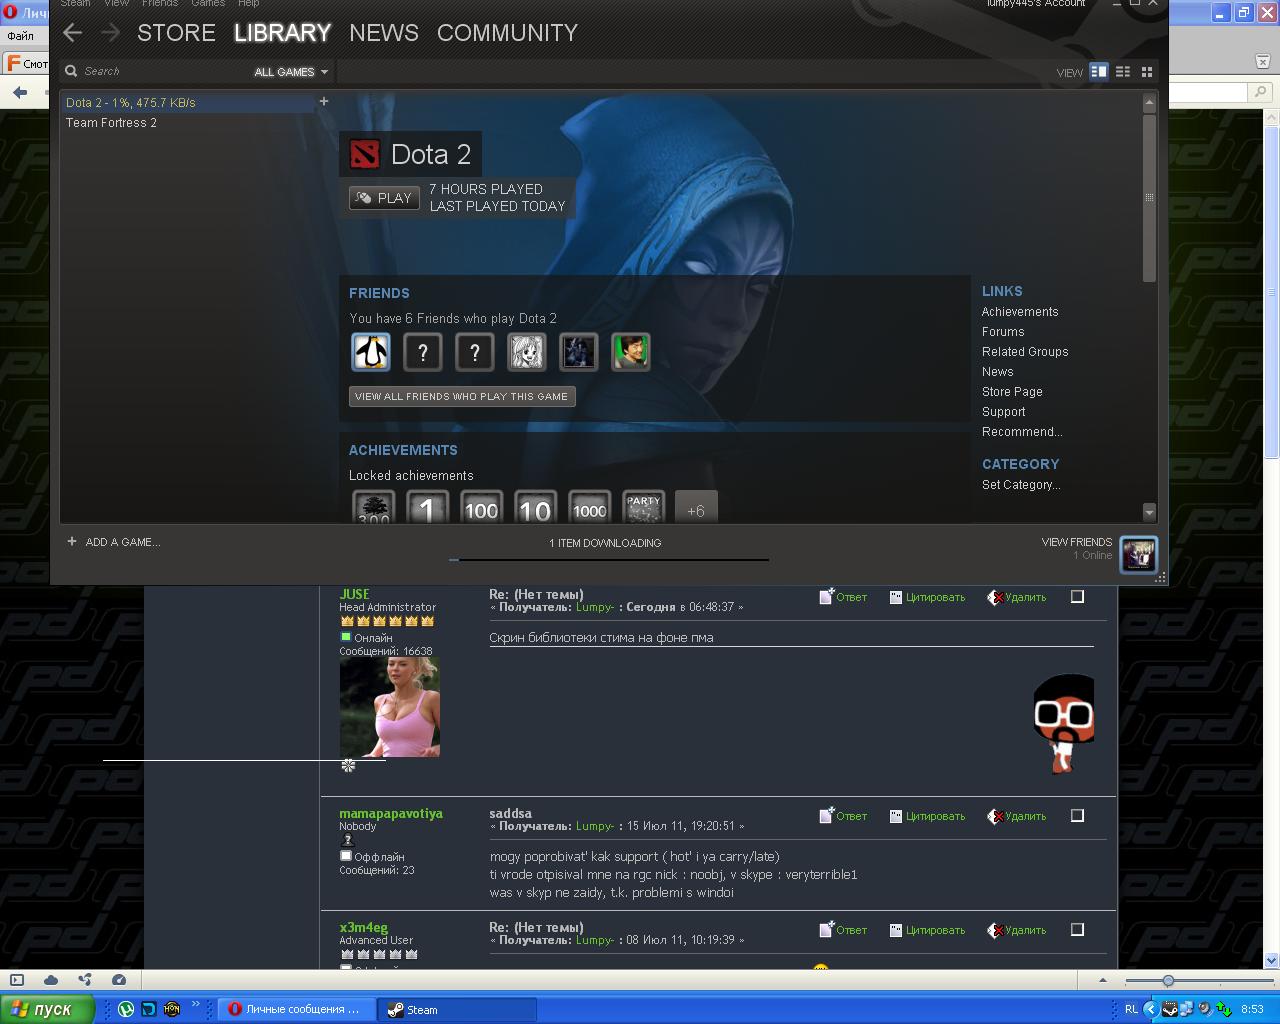The height and width of the screenshot is (1024, 1280).
Task: Go back with the Steam back arrow
Action: [72, 33]
